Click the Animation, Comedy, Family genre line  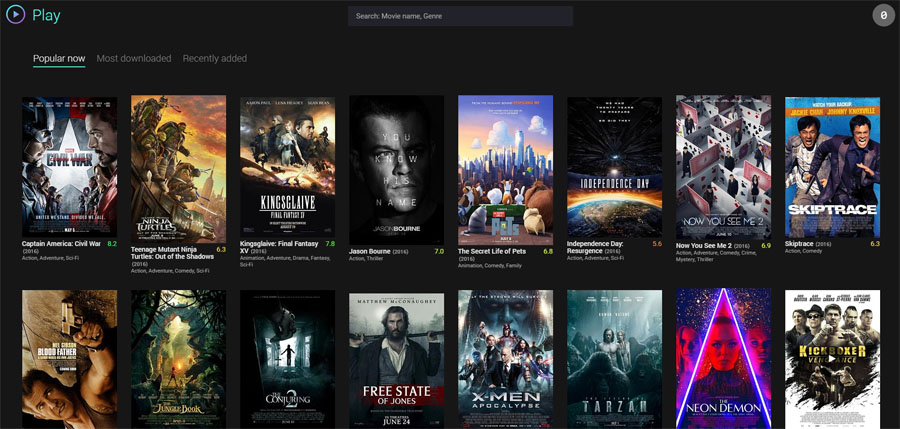[490, 266]
